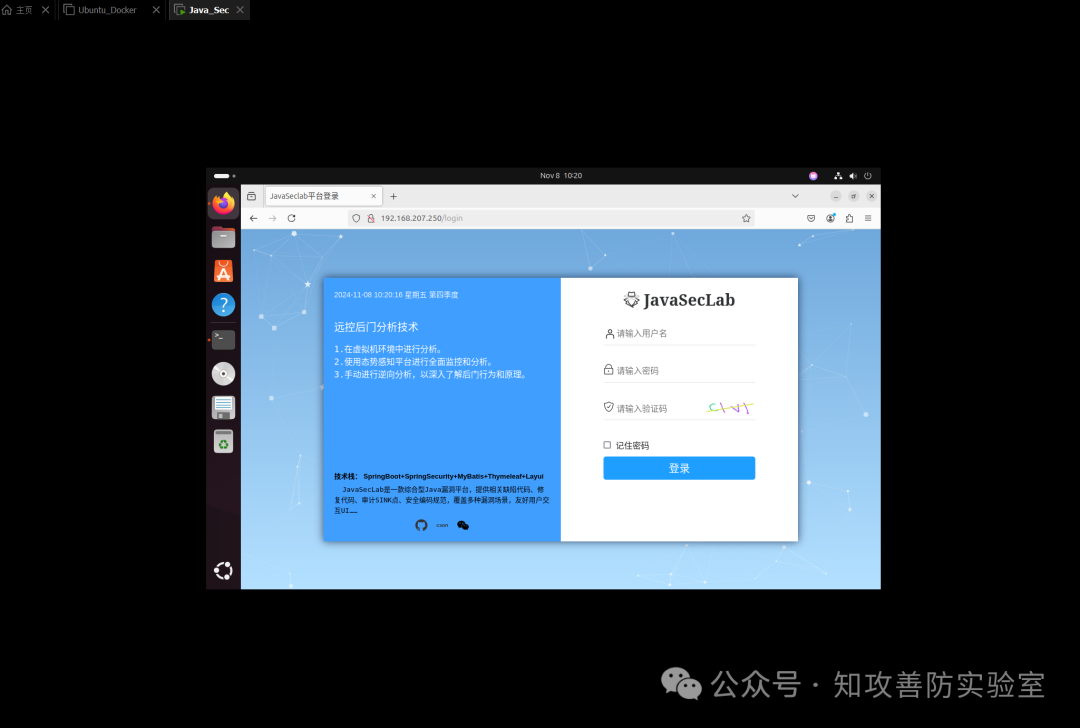1080x728 pixels.
Task: Reload the login page
Action: click(x=291, y=218)
